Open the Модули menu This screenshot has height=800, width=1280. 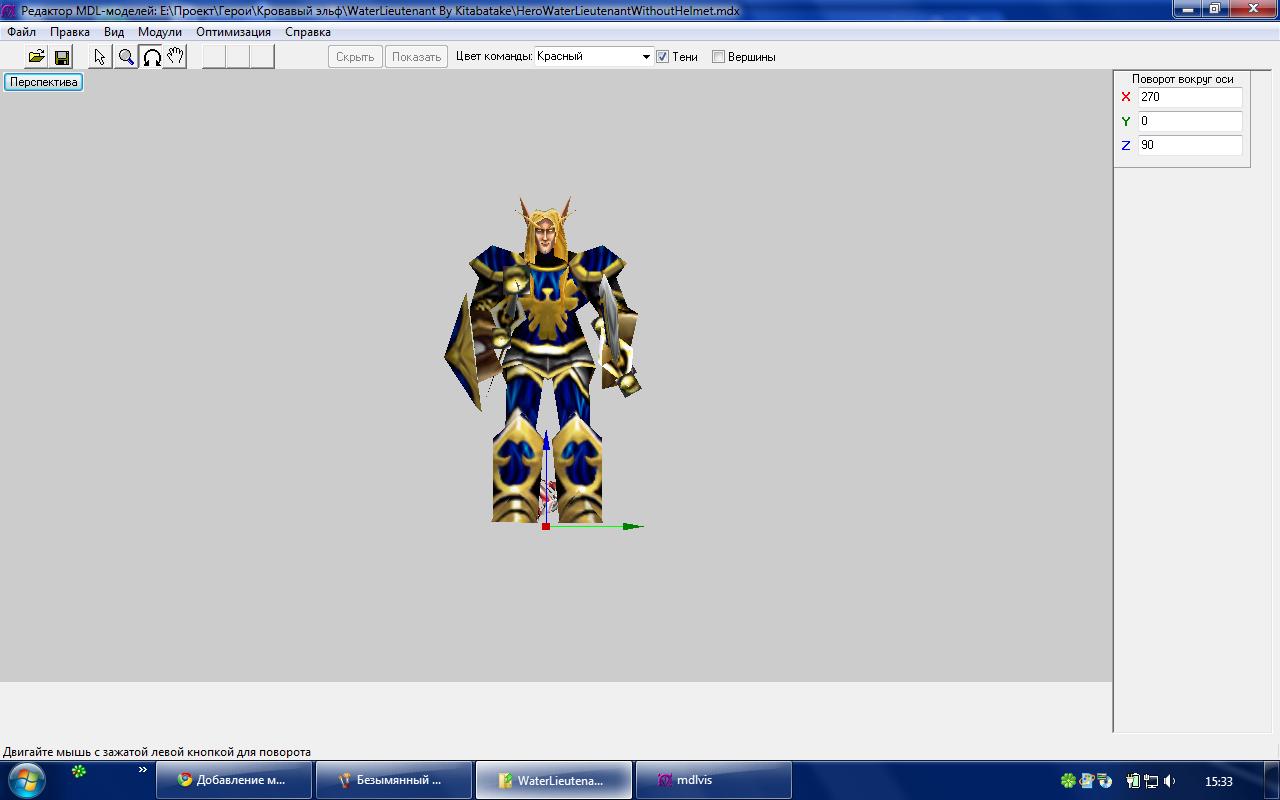(160, 32)
